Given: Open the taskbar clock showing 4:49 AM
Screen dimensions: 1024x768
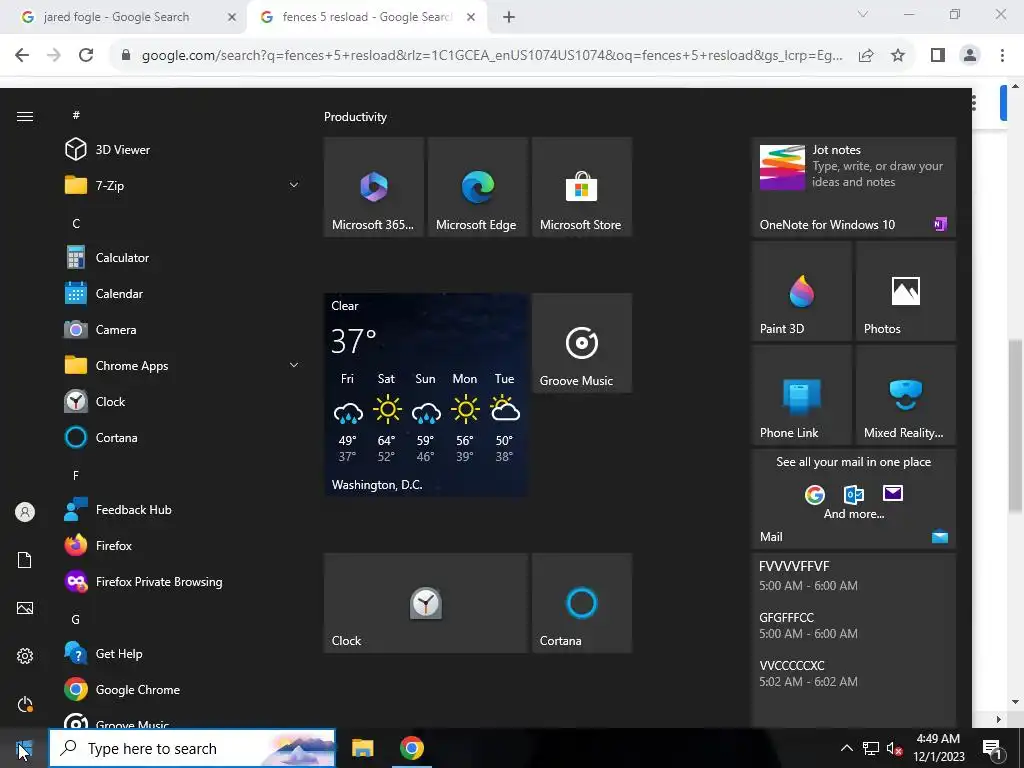Looking at the screenshot, I should pos(938,748).
